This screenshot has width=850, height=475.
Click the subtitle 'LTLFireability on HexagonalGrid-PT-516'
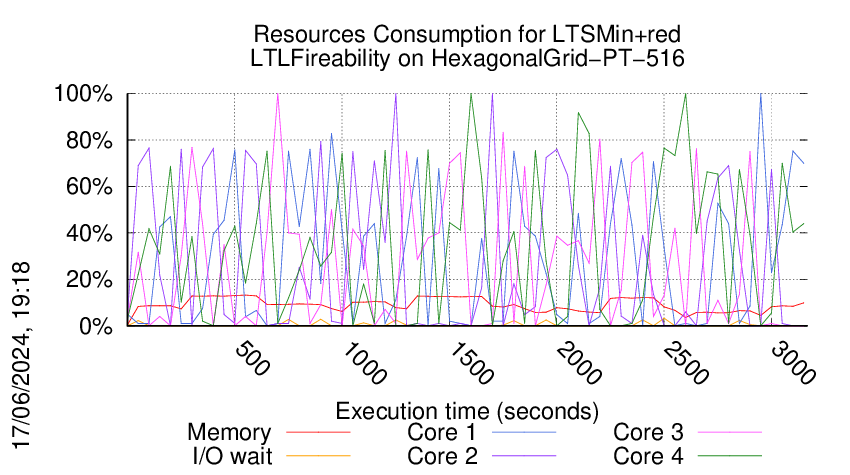coord(467,58)
